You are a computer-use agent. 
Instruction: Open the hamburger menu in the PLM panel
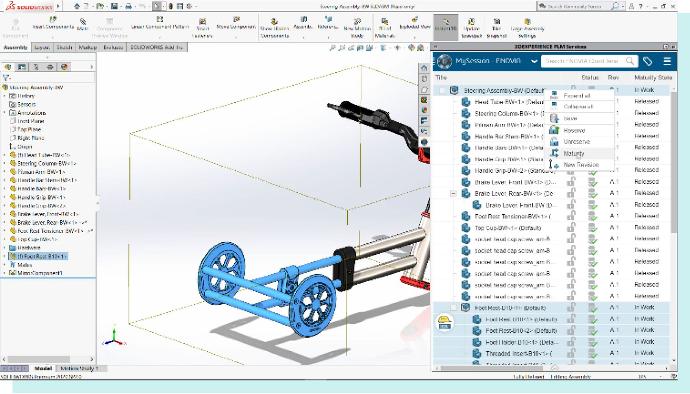pyautogui.click(x=667, y=61)
